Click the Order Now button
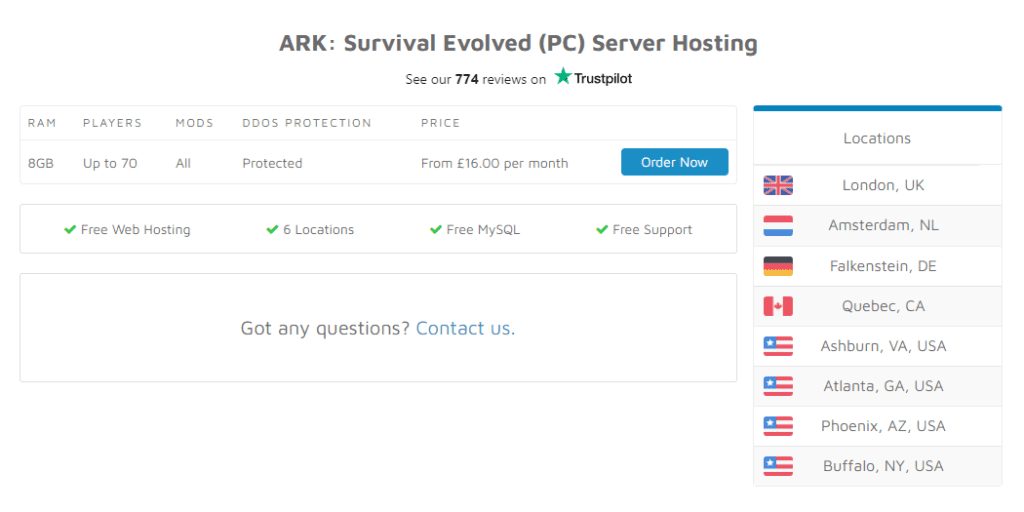 pyautogui.click(x=674, y=162)
